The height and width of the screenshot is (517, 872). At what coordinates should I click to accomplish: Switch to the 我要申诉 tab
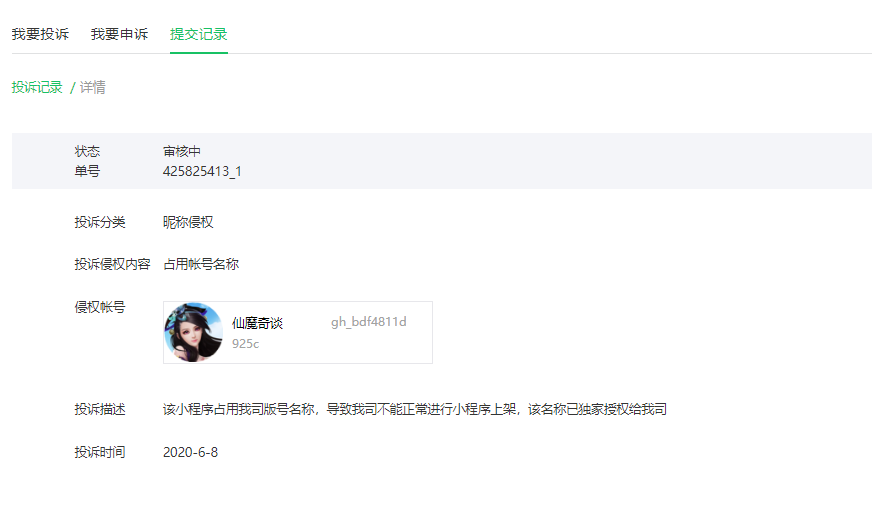click(x=119, y=34)
